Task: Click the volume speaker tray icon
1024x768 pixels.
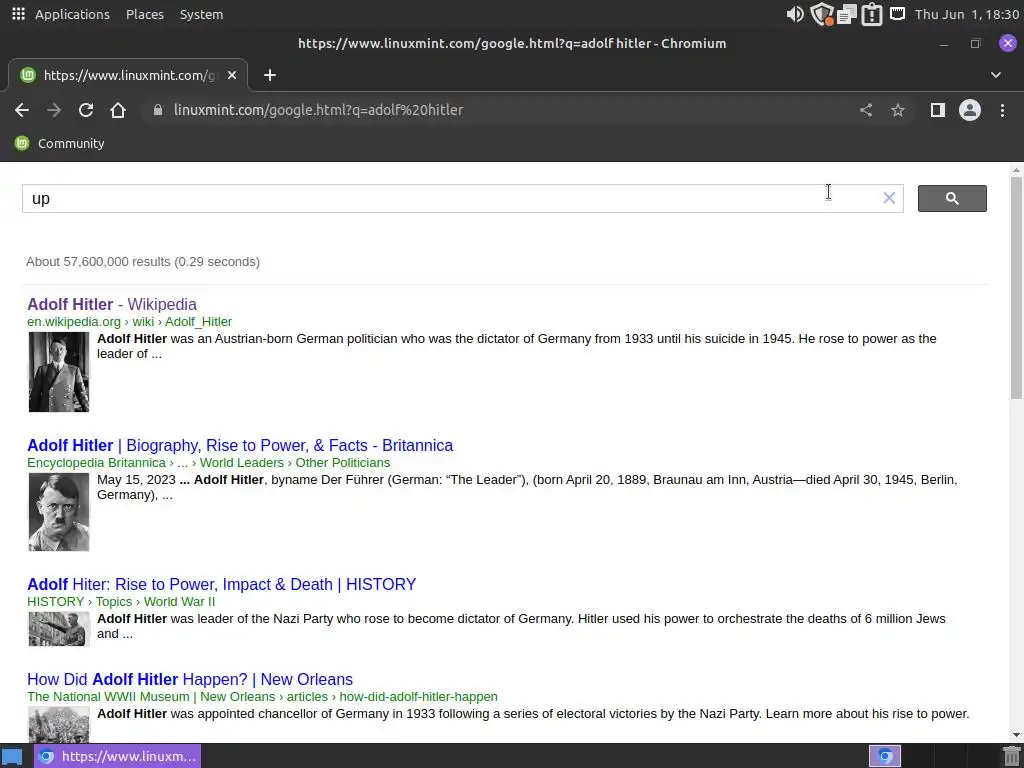Action: point(795,14)
